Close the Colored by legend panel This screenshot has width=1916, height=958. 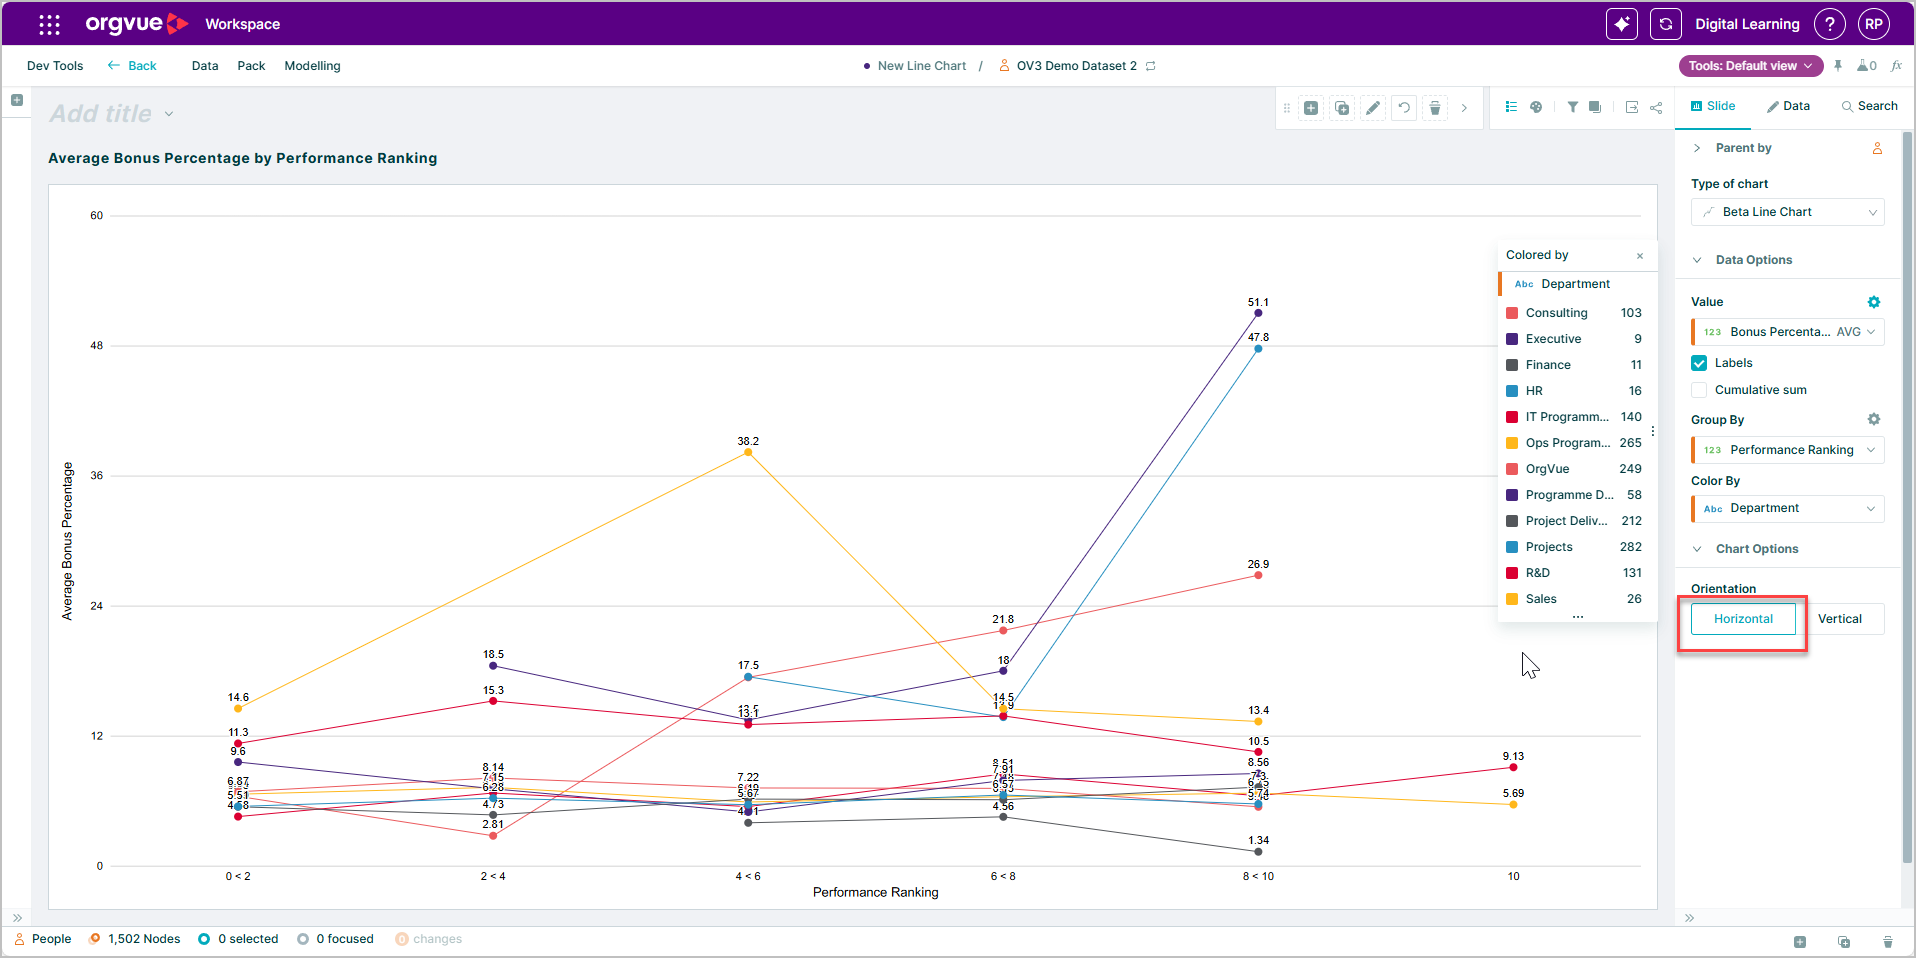1640,255
